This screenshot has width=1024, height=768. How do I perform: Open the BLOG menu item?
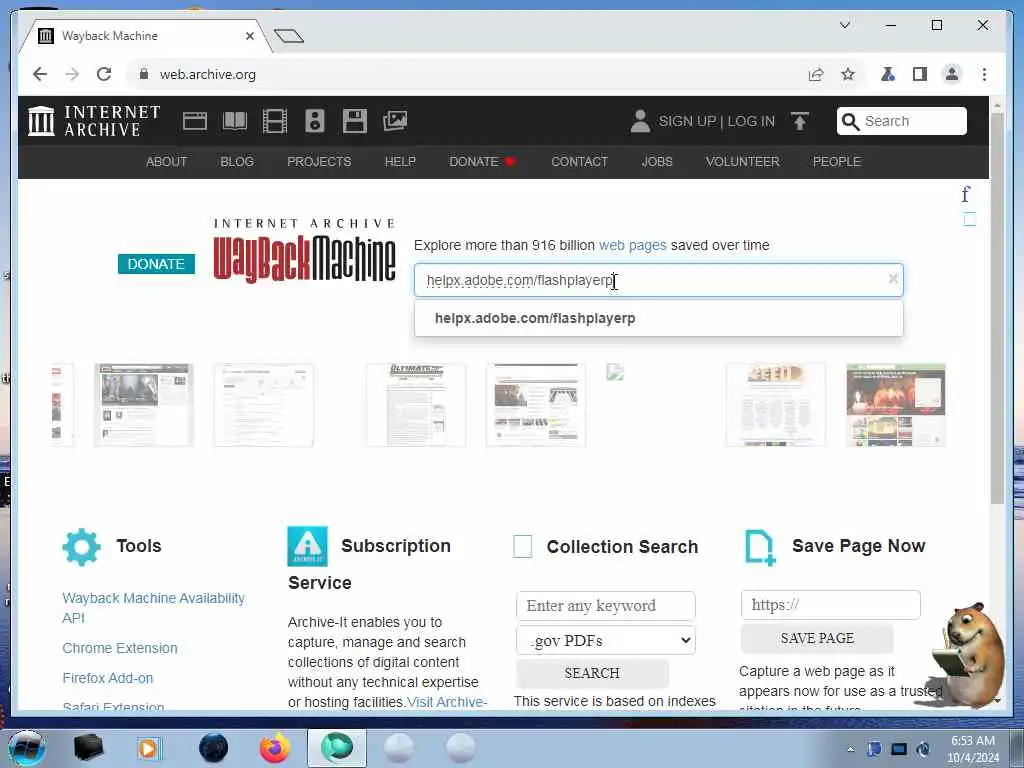tap(237, 161)
